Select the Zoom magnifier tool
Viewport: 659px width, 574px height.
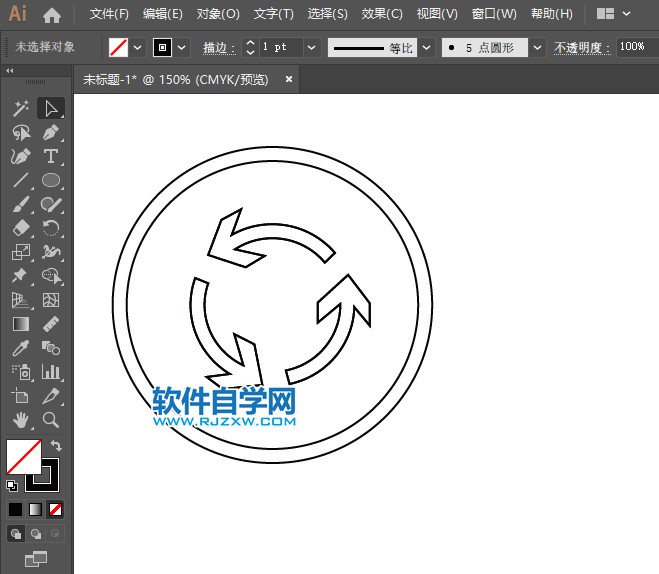pyautogui.click(x=51, y=420)
